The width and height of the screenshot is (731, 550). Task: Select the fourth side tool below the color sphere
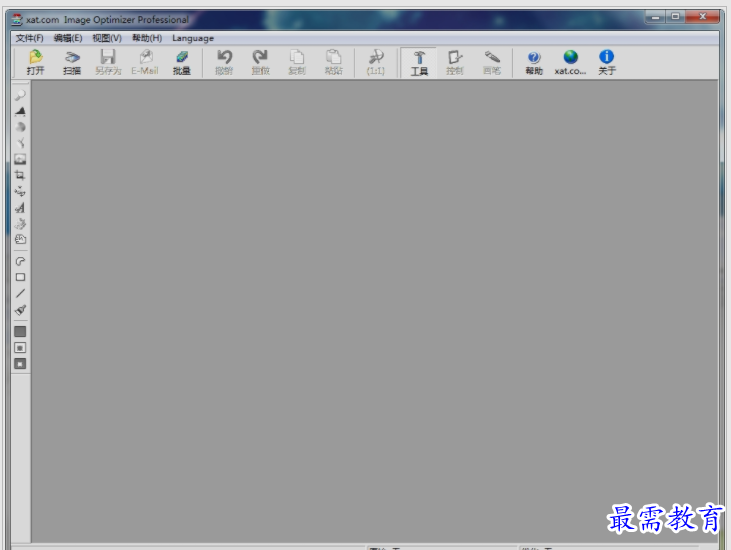[x=20, y=143]
